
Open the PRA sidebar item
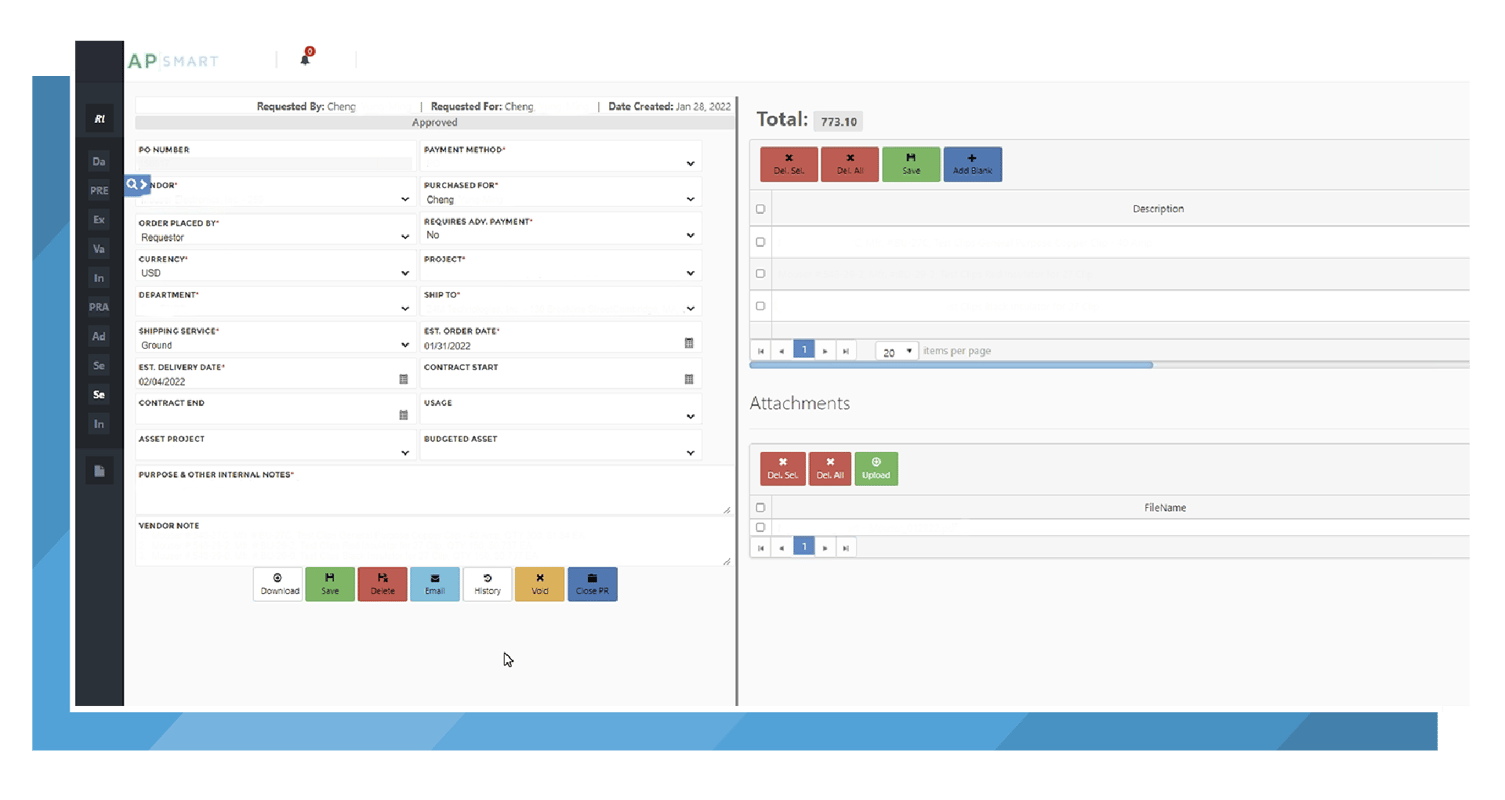(99, 307)
